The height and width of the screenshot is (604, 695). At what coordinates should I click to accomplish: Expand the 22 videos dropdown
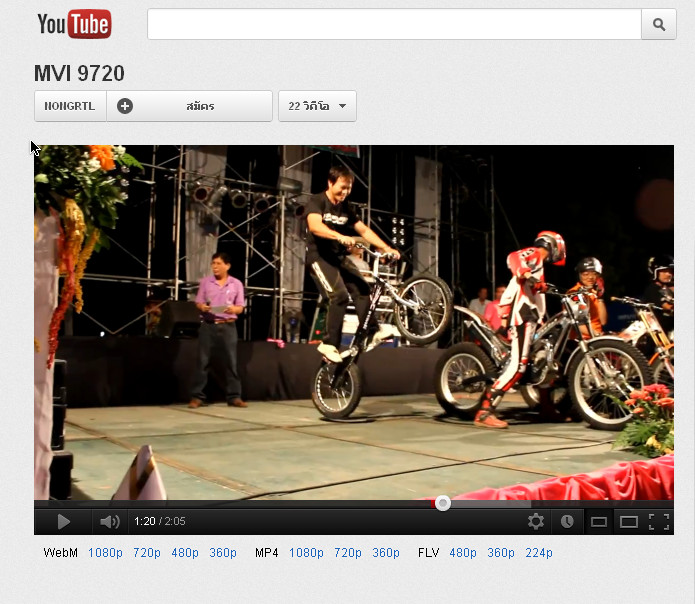pyautogui.click(x=317, y=106)
